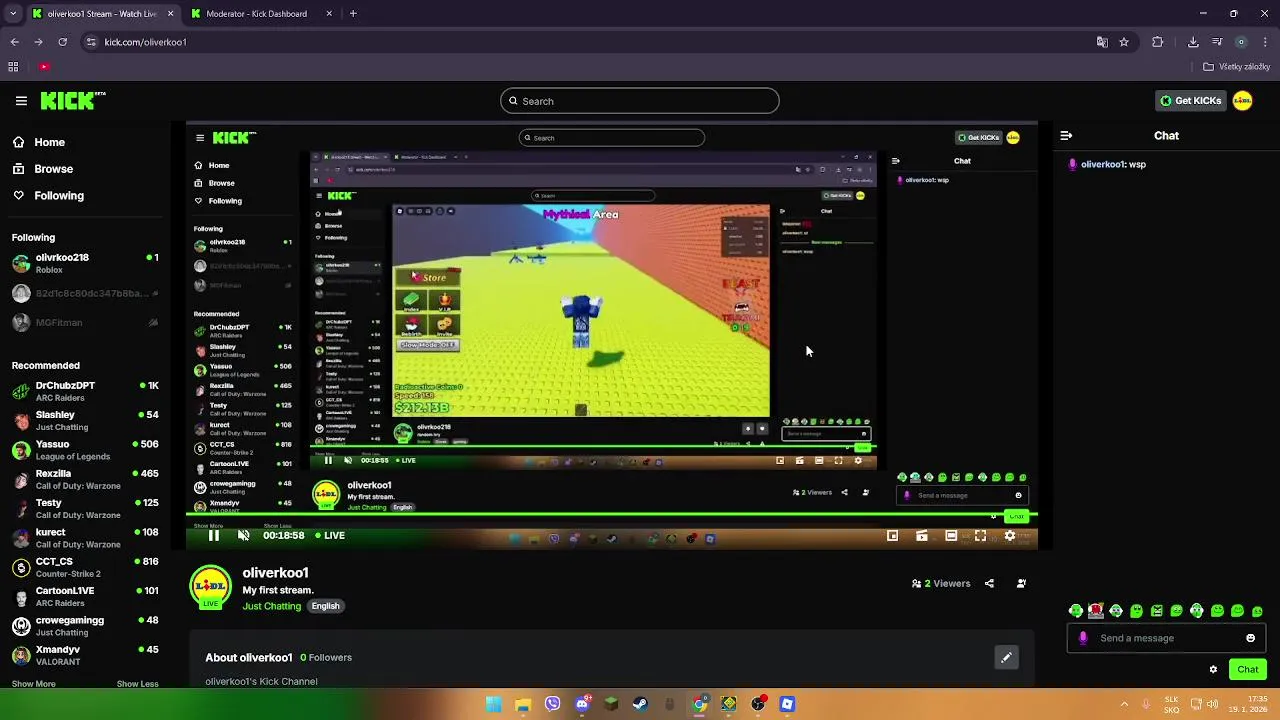Open the Kick hamburger menu
1280x720 pixels.
click(x=21, y=101)
